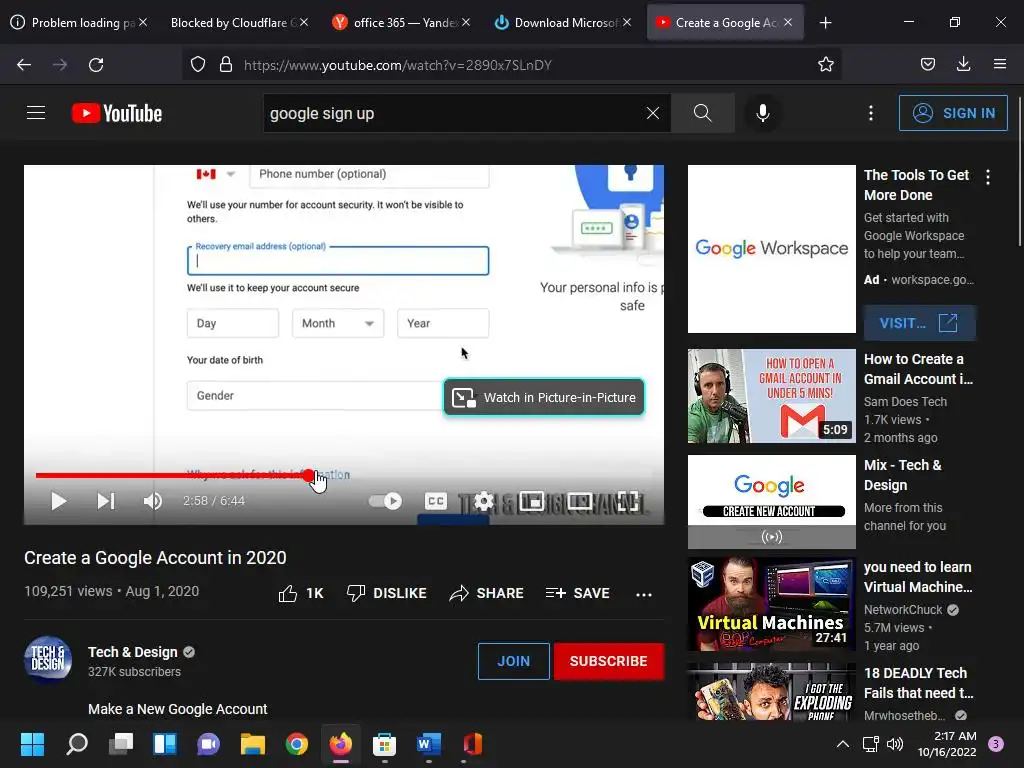
Task: Search with your voice microphone icon
Action: coord(762,113)
